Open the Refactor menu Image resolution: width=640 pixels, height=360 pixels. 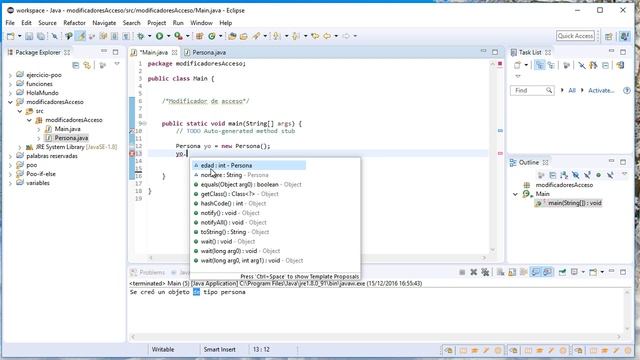pos(74,23)
